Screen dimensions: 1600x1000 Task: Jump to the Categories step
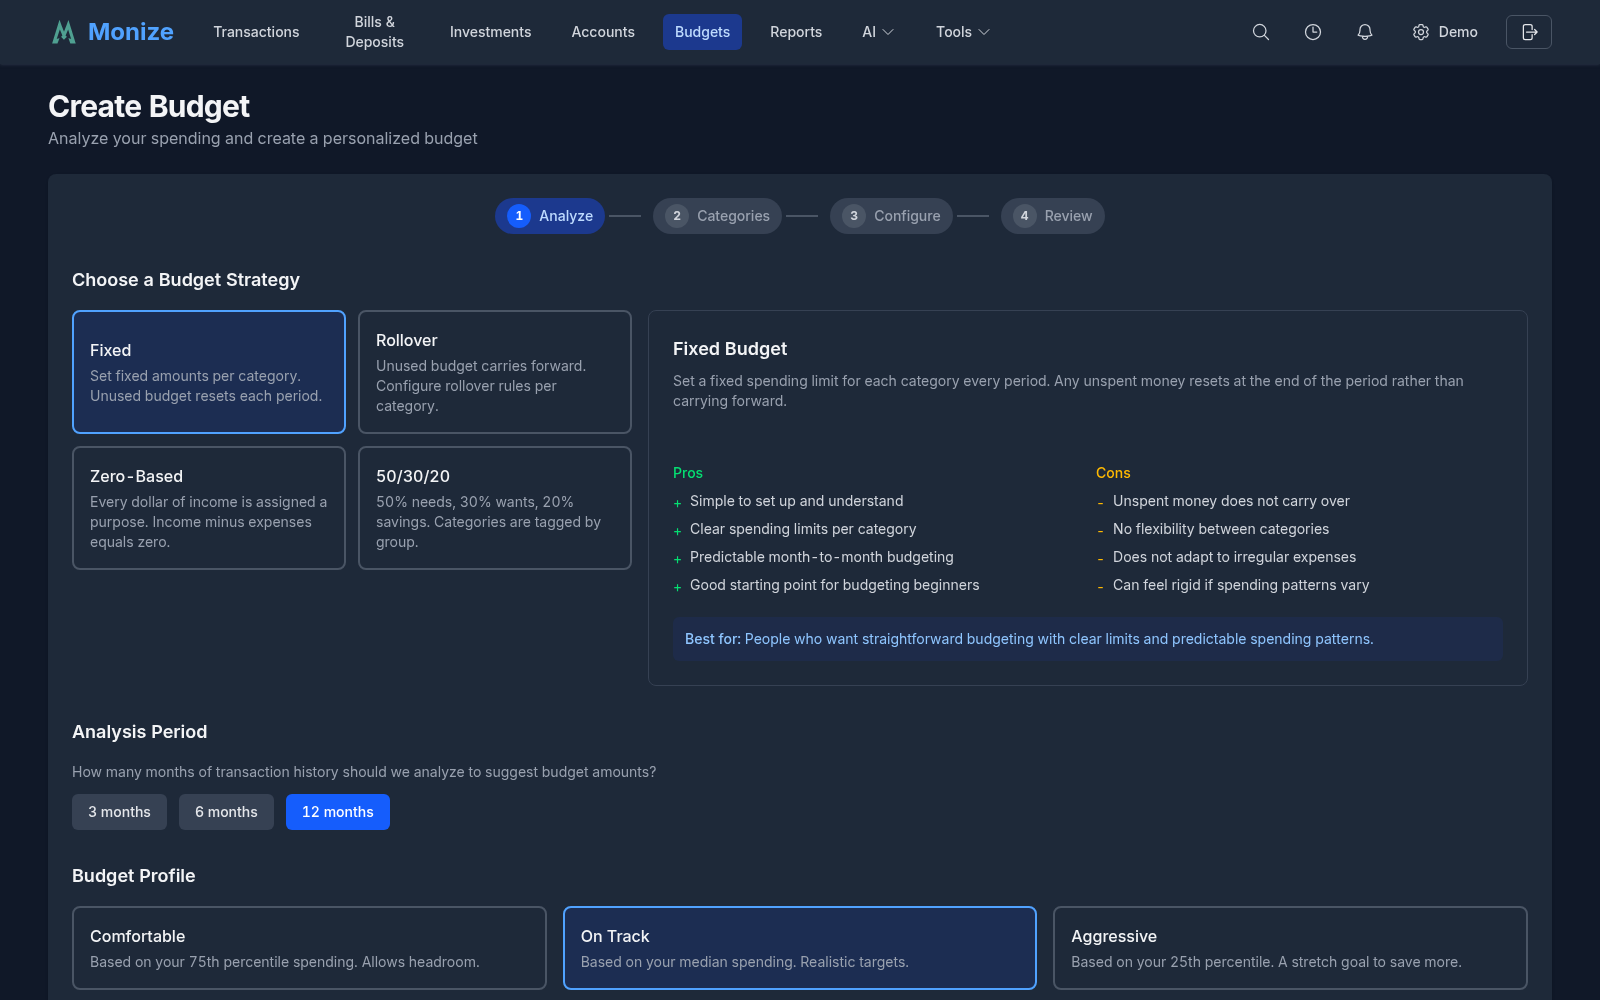717,216
